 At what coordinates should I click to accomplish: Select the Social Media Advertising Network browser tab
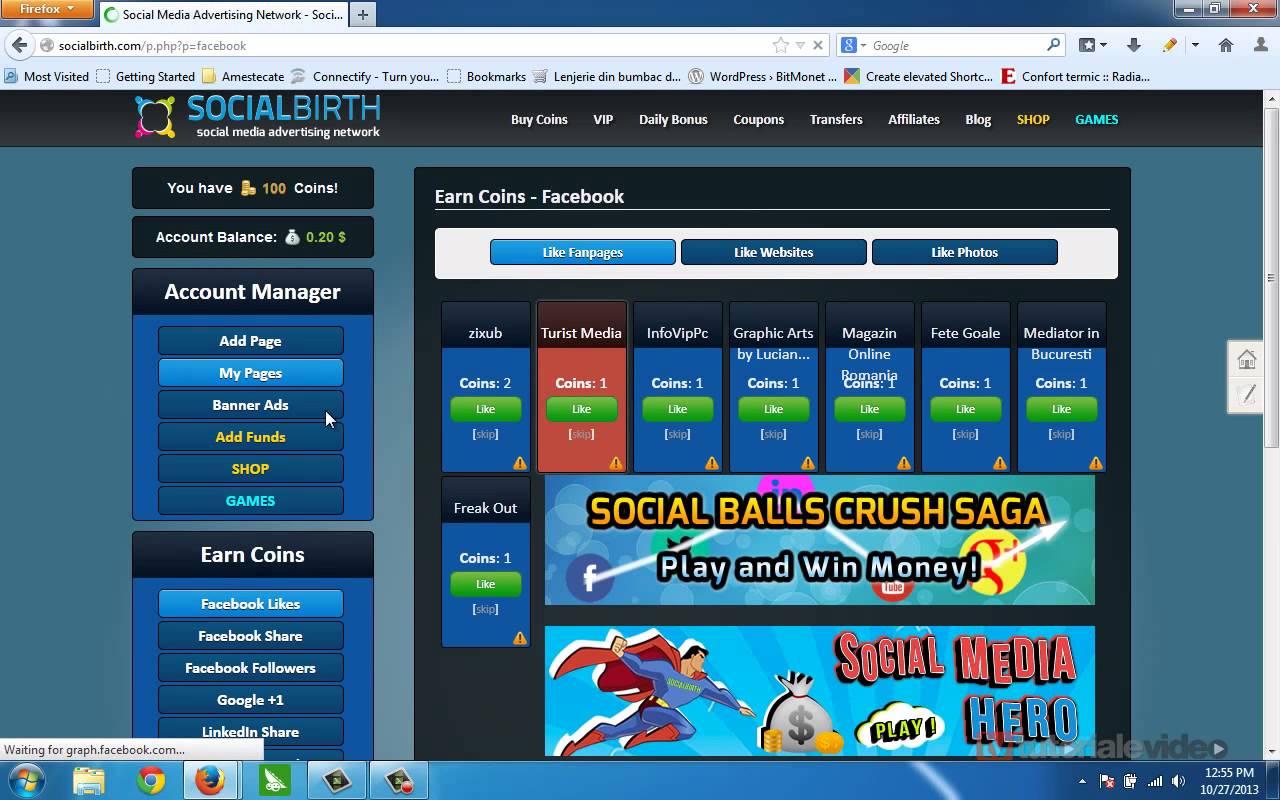pyautogui.click(x=222, y=14)
